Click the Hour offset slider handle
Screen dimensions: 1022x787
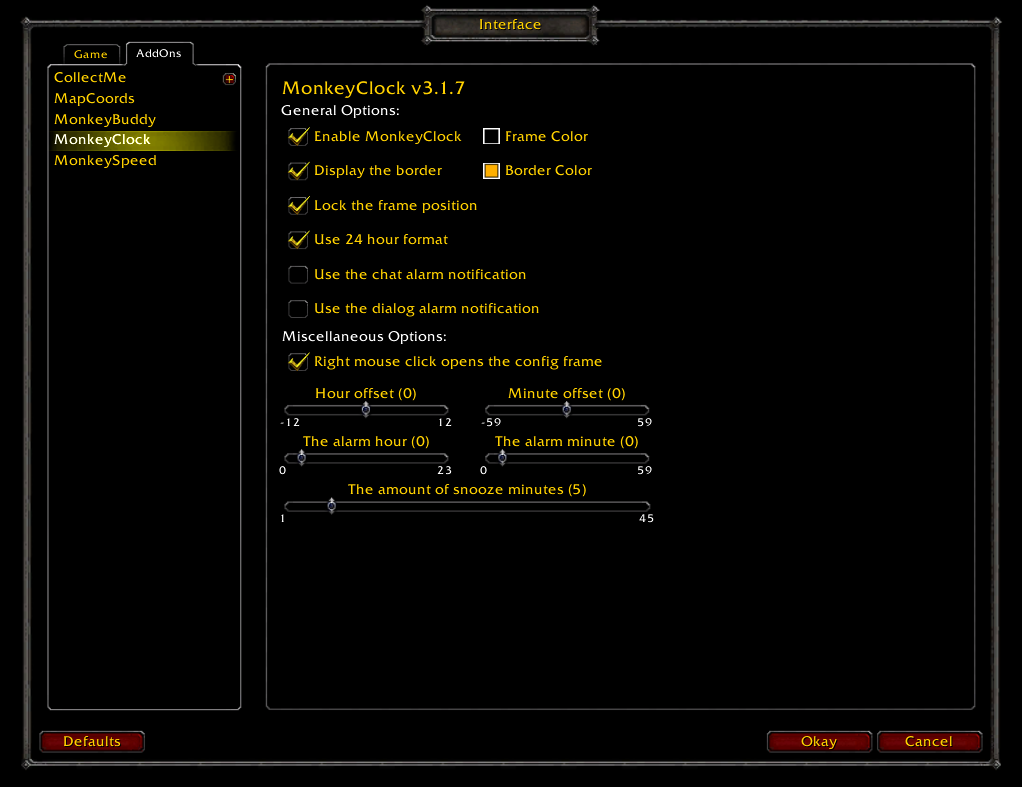tap(366, 409)
